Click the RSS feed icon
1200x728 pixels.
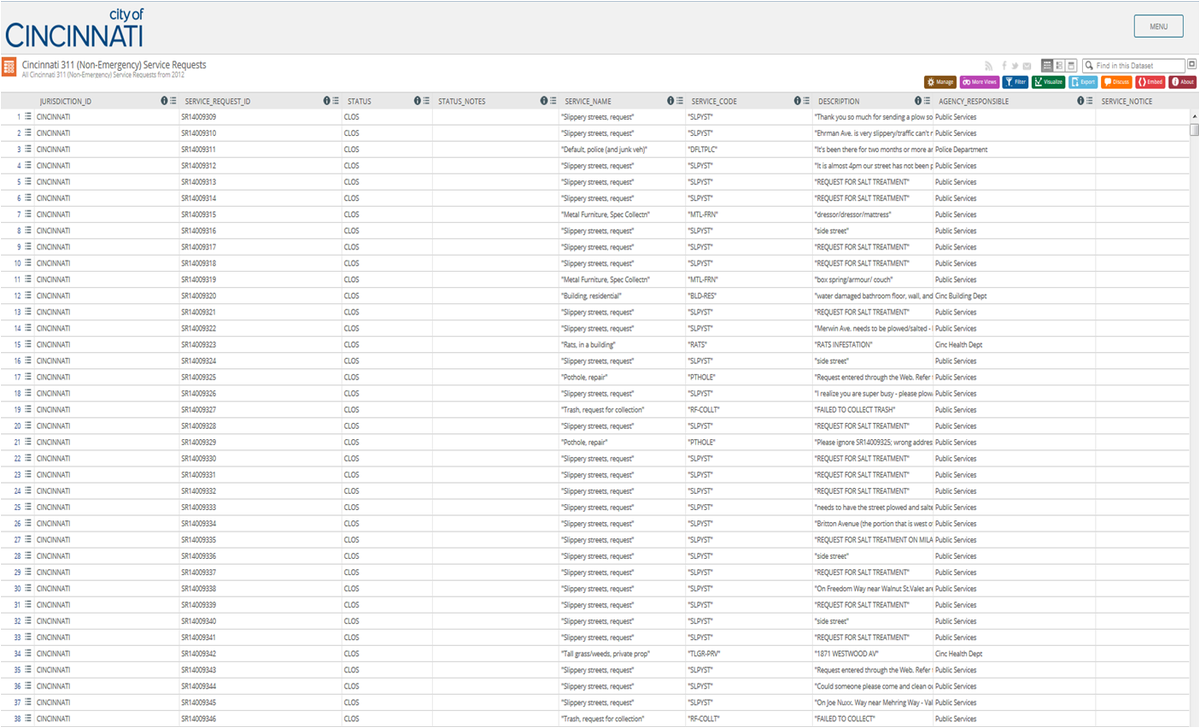[x=988, y=66]
